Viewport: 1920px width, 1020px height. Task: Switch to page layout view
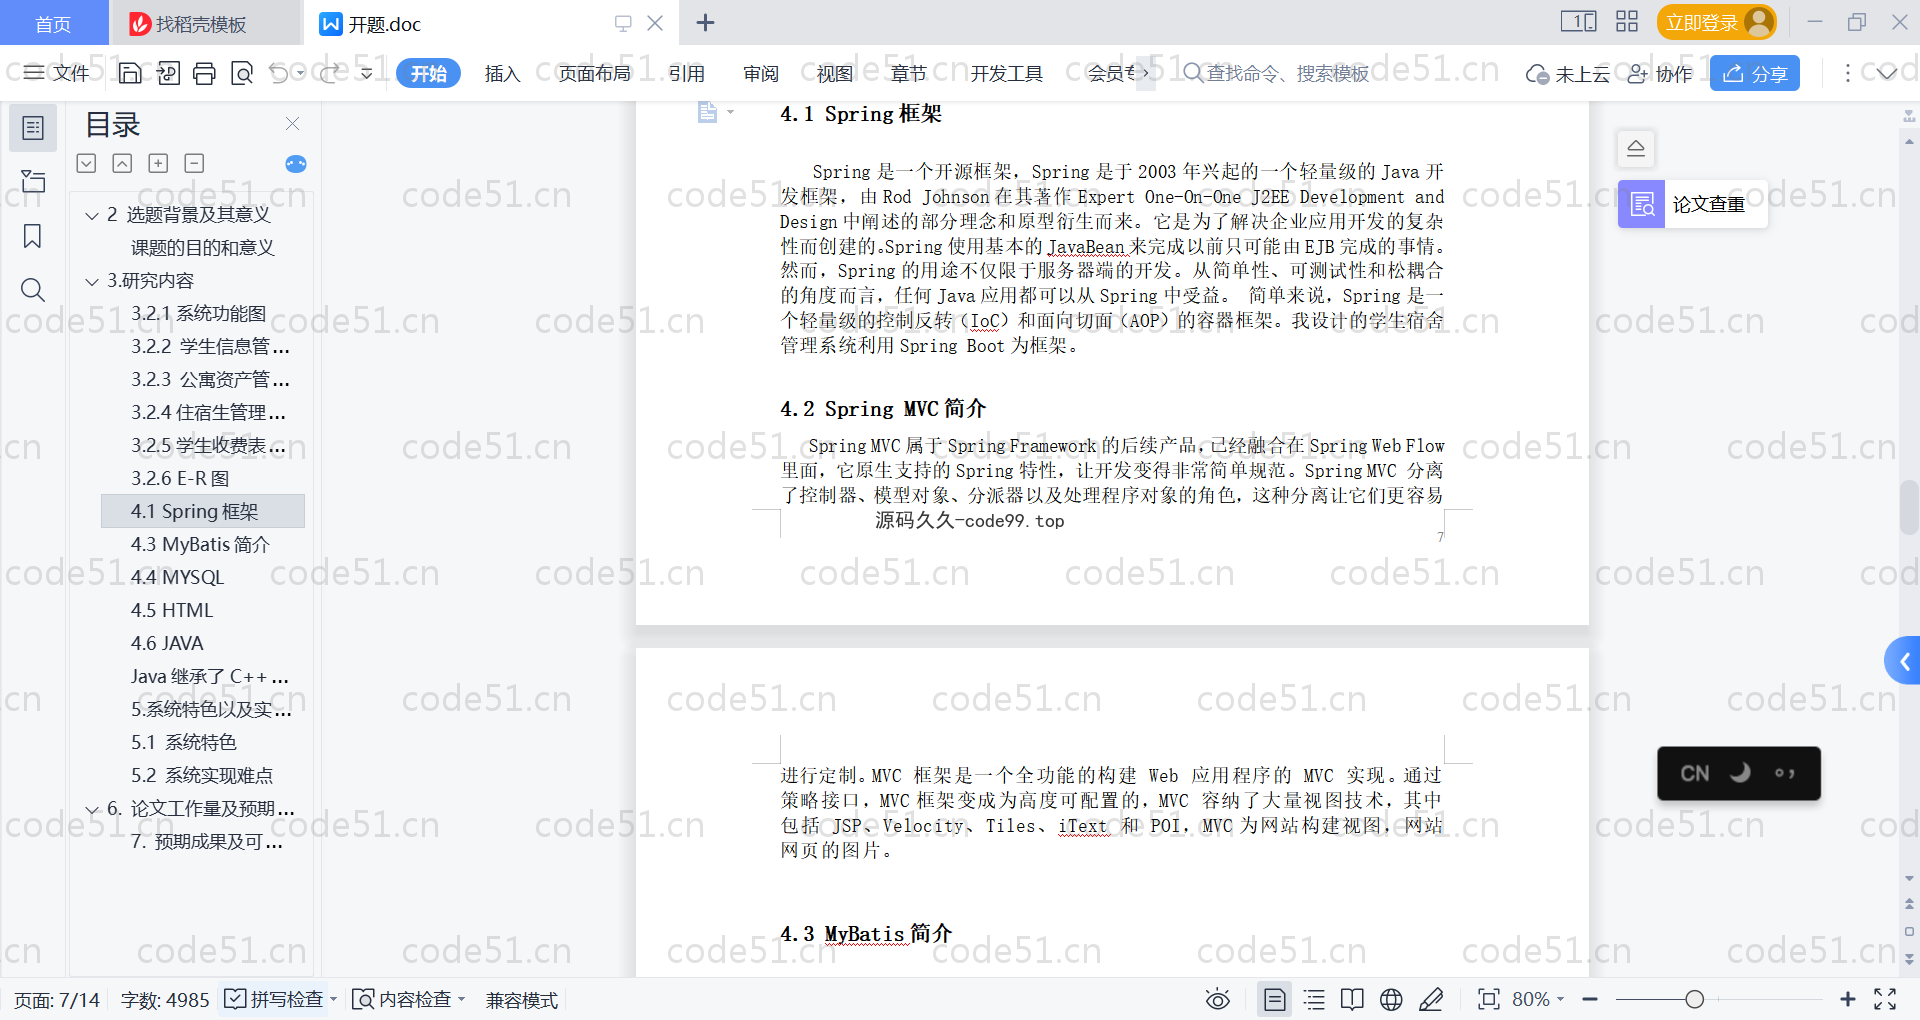tap(1275, 999)
